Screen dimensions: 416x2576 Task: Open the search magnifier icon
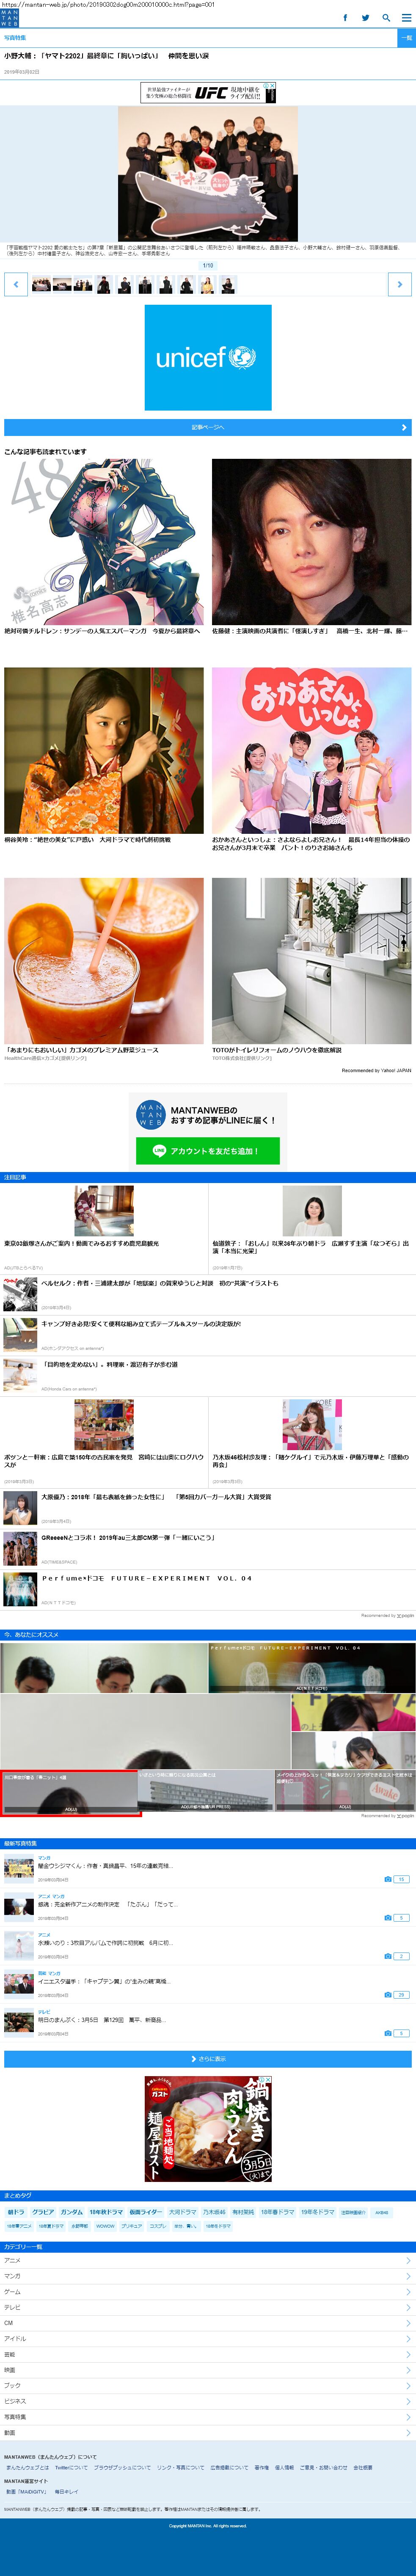[x=386, y=18]
